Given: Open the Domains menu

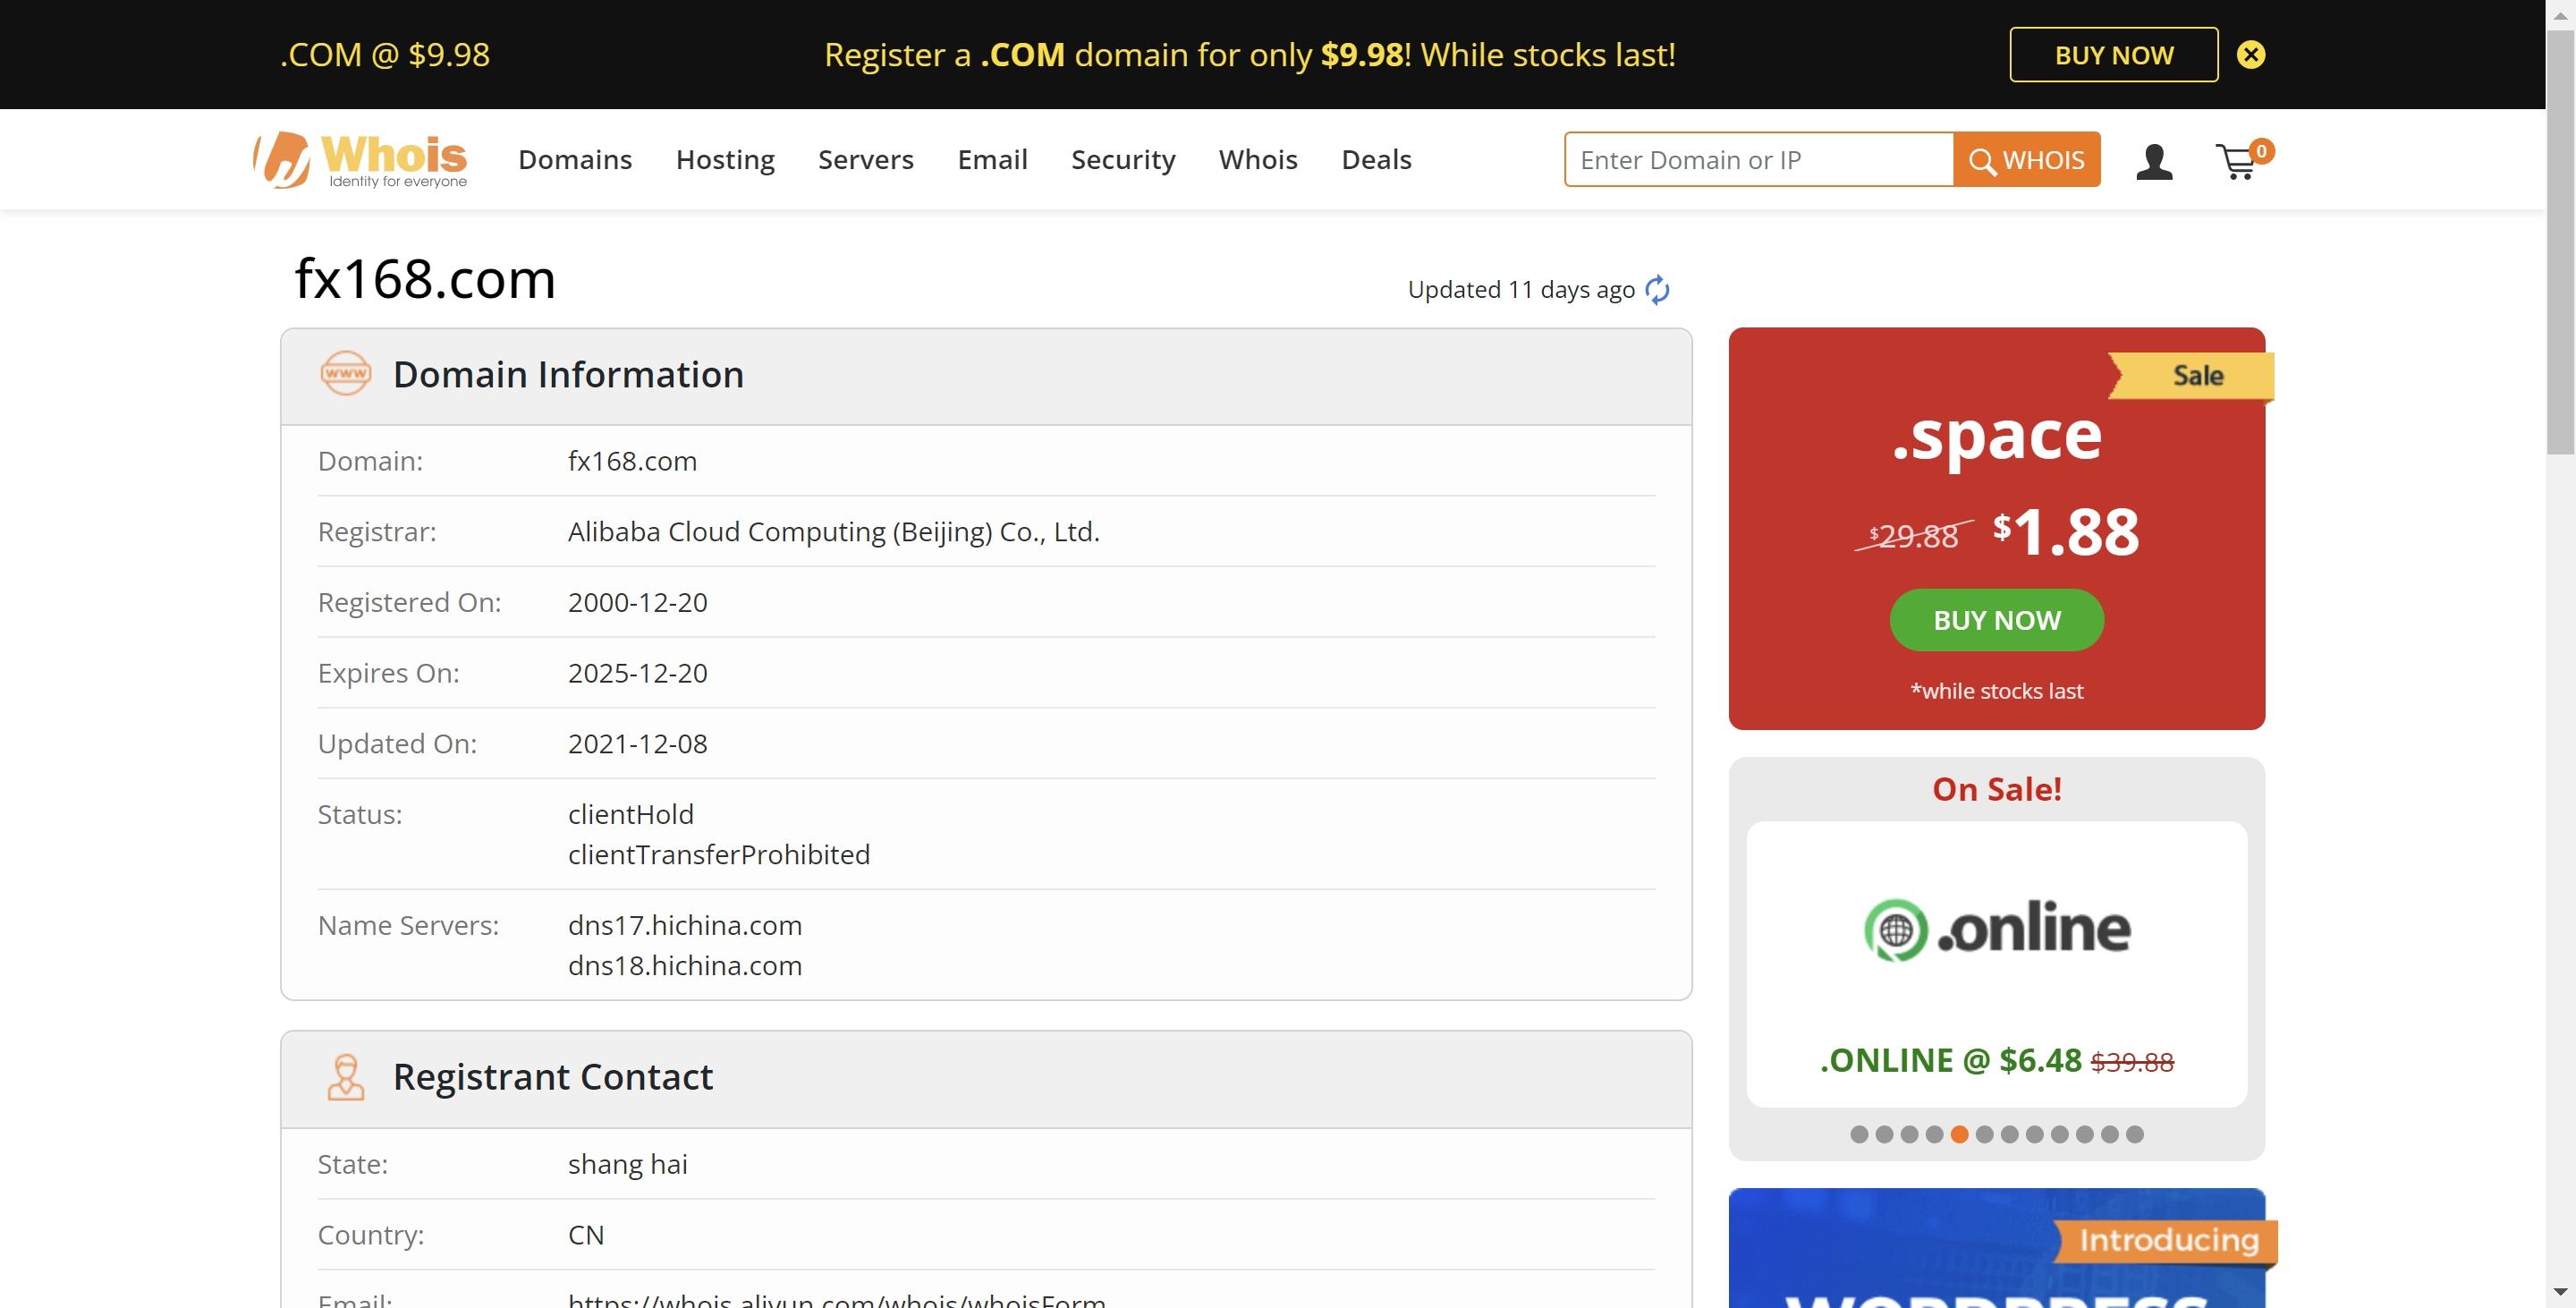Looking at the screenshot, I should (575, 160).
